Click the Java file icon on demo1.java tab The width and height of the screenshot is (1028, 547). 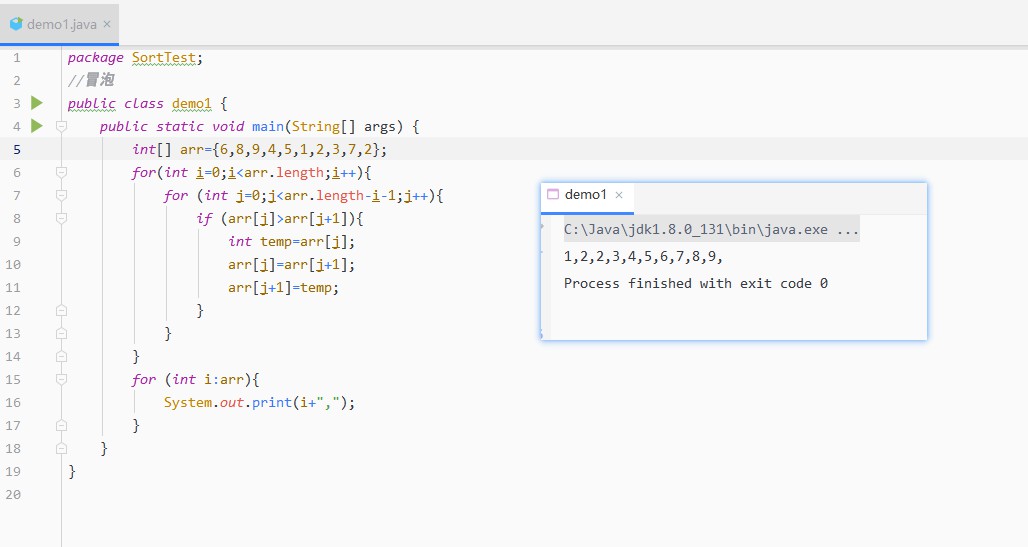16,24
